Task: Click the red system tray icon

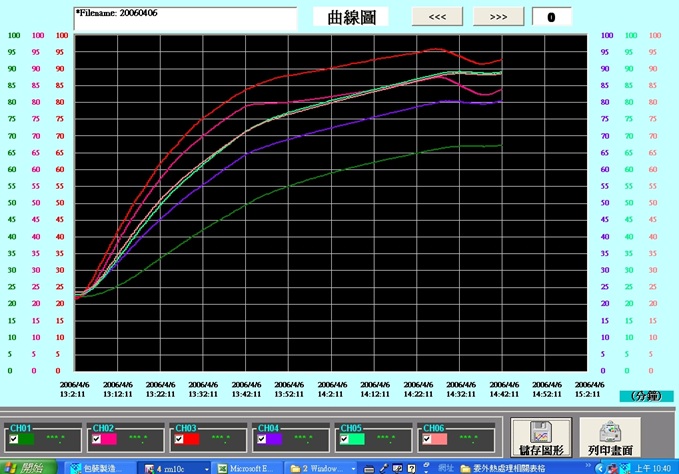Action: [612, 468]
